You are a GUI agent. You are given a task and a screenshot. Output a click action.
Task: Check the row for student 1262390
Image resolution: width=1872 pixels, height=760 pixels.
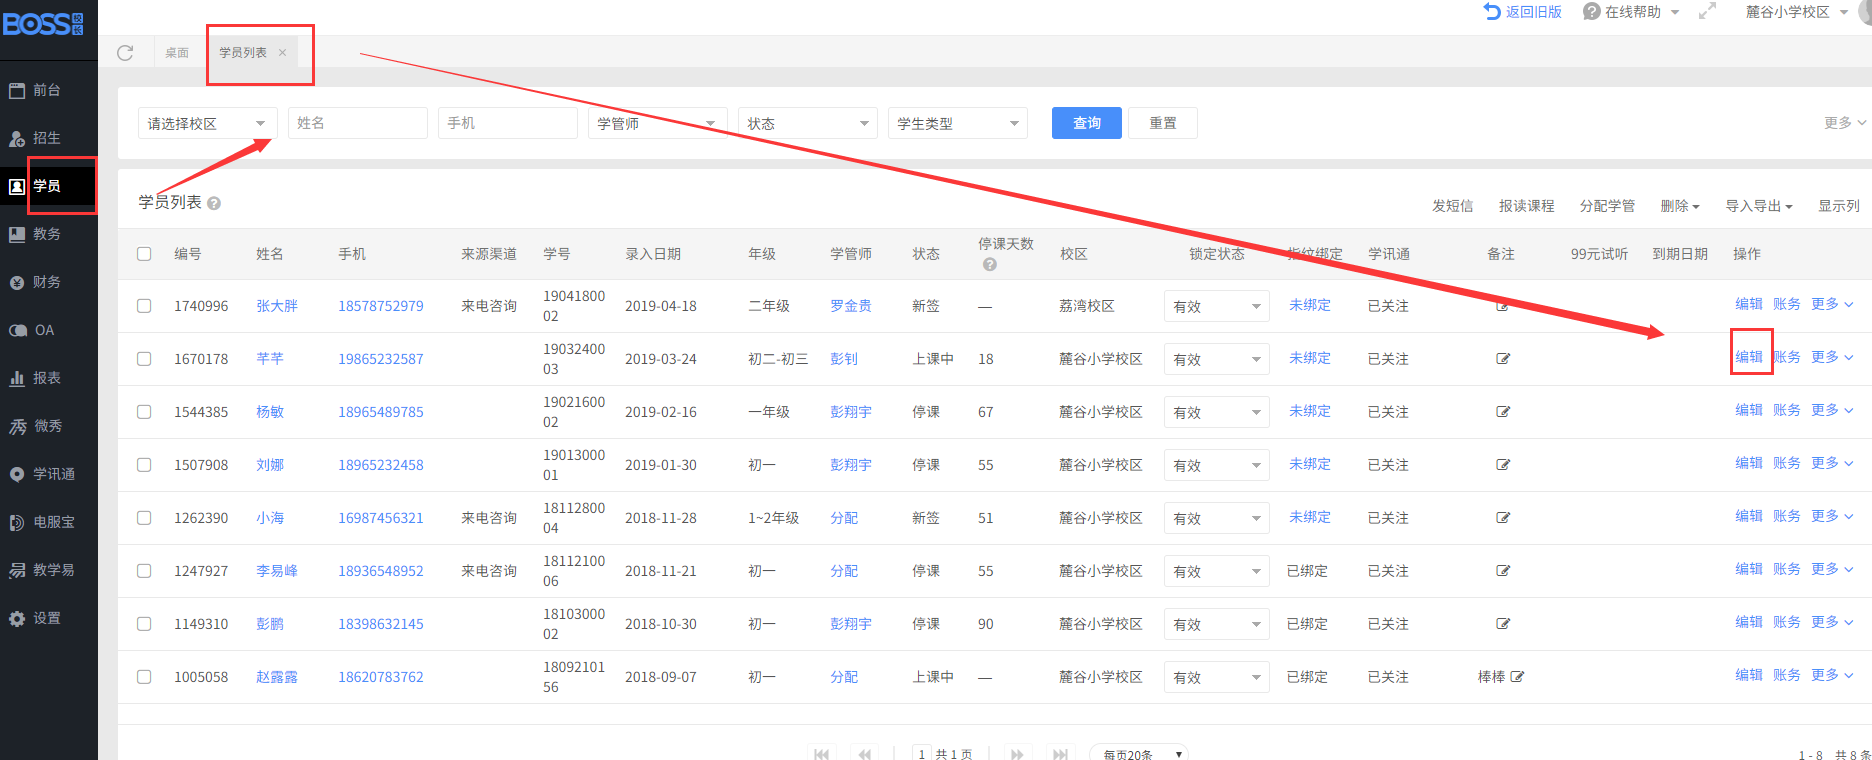[144, 518]
